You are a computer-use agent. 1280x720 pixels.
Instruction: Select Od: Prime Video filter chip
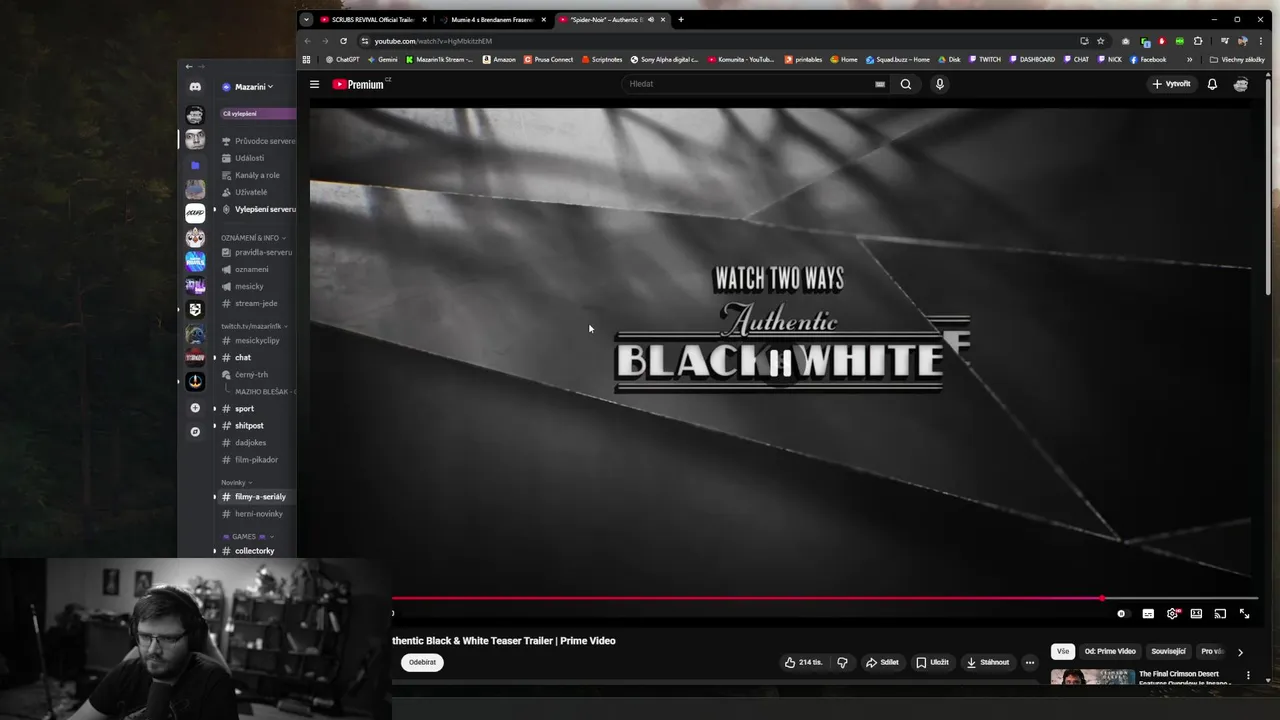pos(1110,651)
